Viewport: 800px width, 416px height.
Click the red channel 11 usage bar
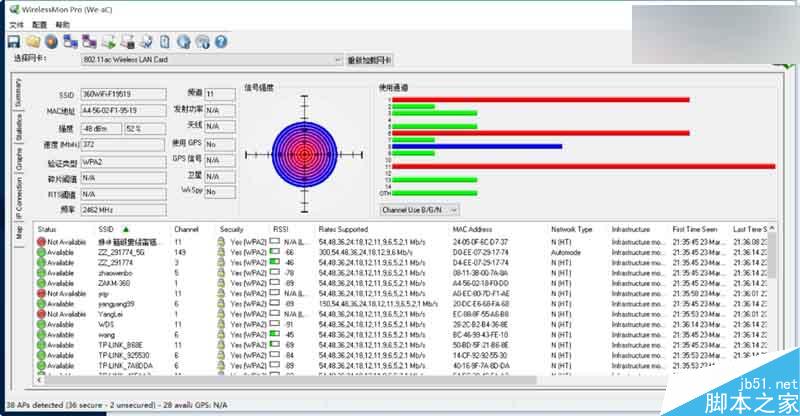(584, 166)
